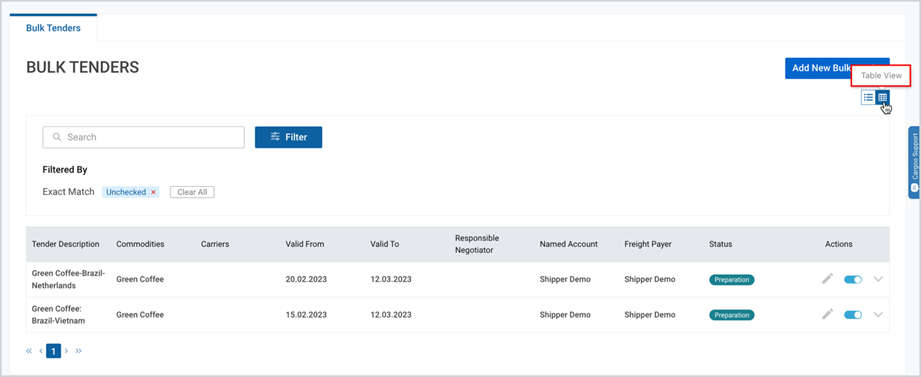This screenshot has width=921, height=377.
Task: Edit Green Coffee-Brazil-Netherlands tender pencil icon
Action: click(x=828, y=280)
